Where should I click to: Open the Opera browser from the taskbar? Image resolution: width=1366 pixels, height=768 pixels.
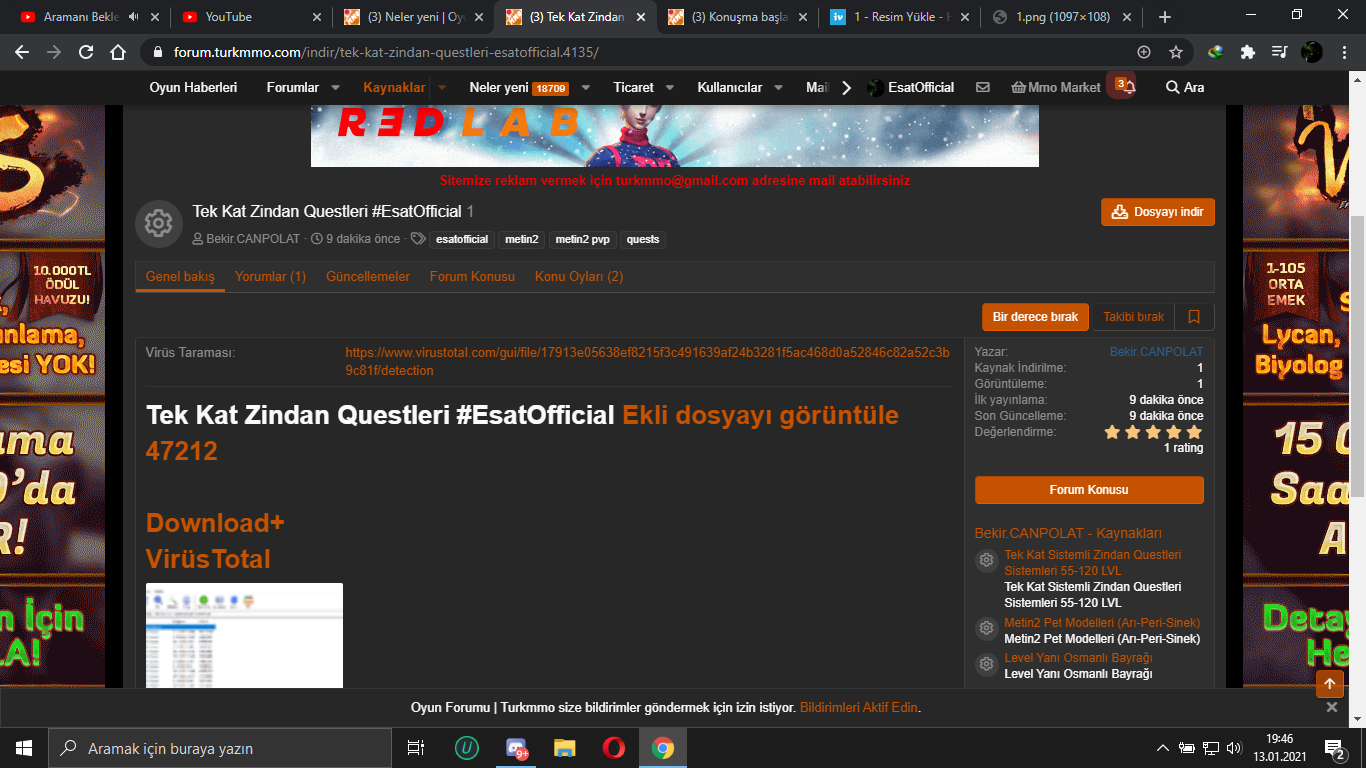[614, 748]
